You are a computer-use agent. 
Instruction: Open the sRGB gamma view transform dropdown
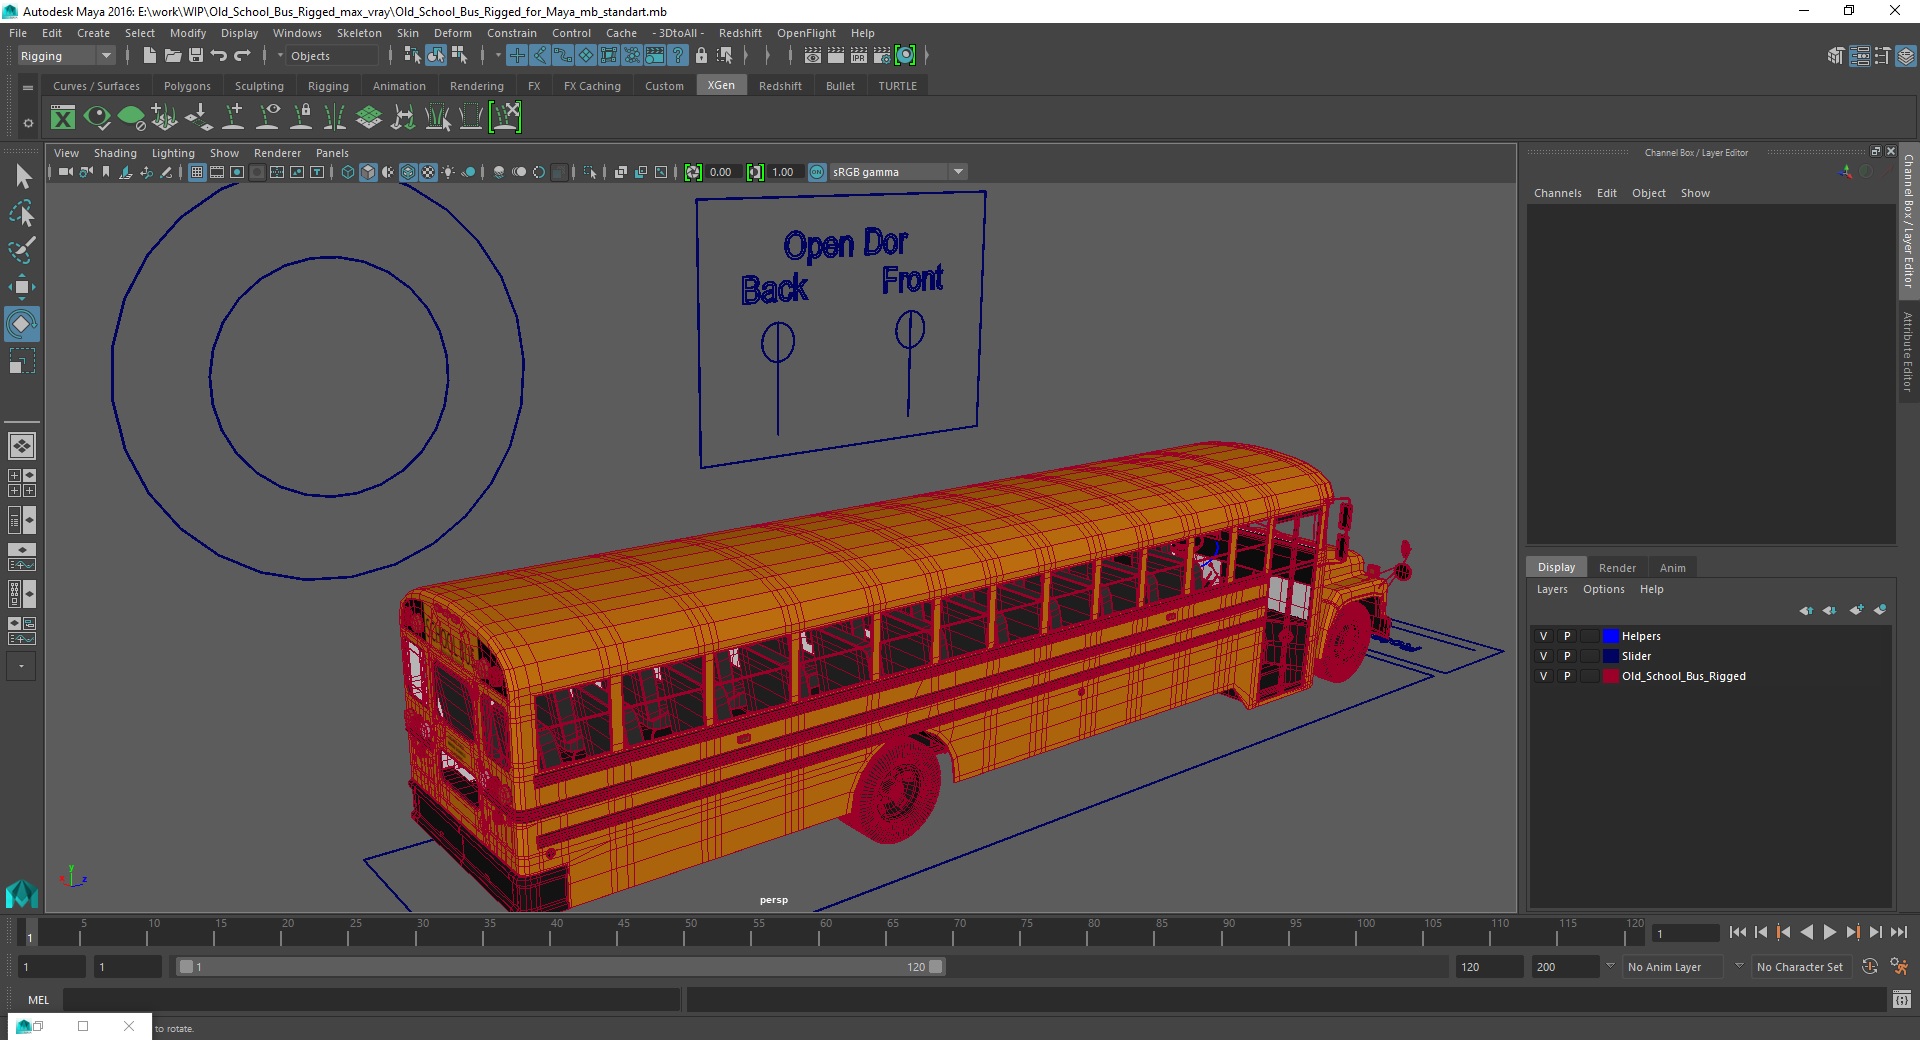(x=897, y=172)
